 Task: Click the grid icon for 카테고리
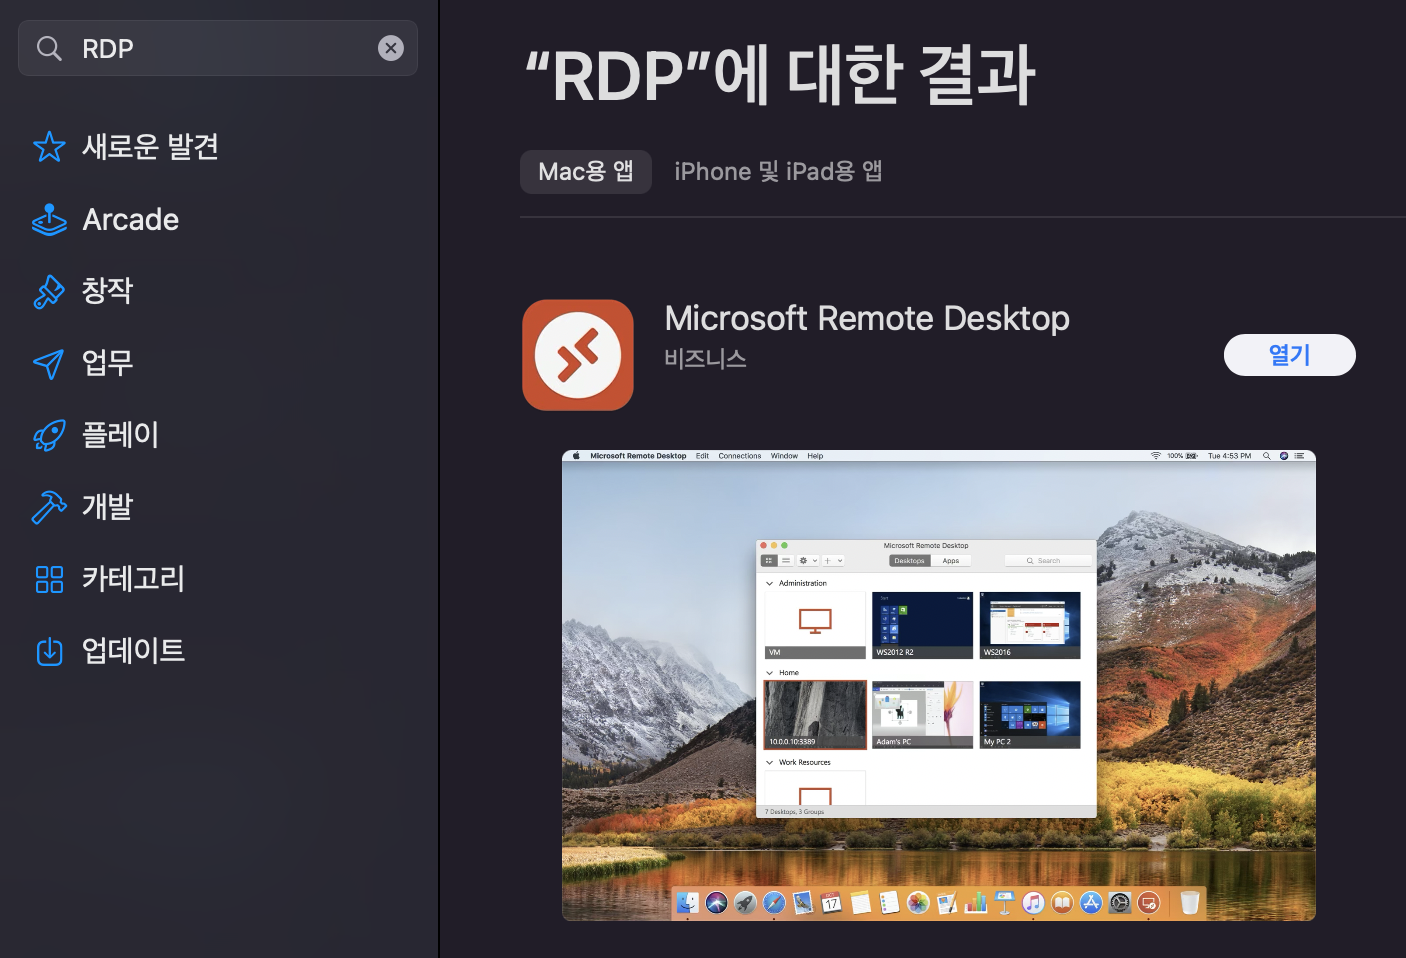point(49,579)
